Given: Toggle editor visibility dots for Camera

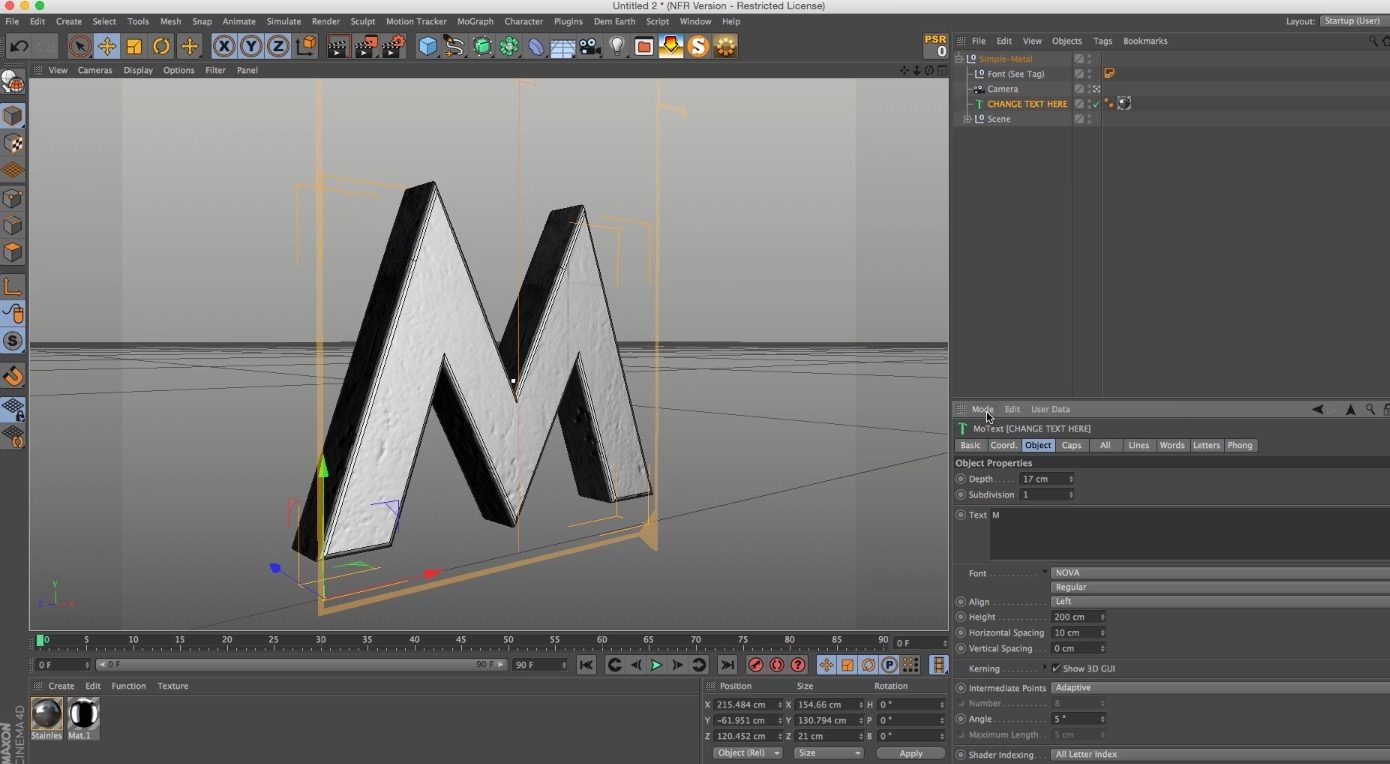Looking at the screenshot, I should [1089, 89].
